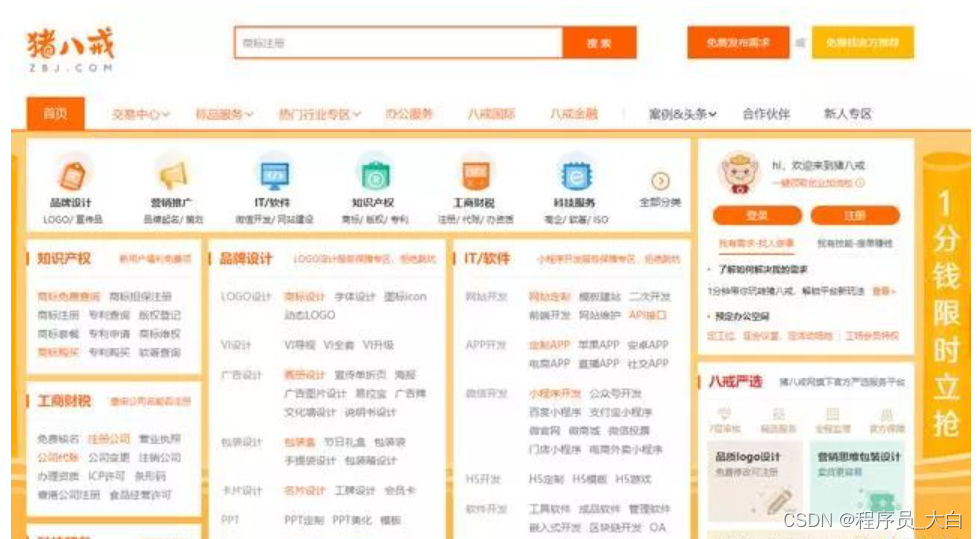This screenshot has width=977, height=539.
Task: Open the 注册公司 link
Action: (109, 439)
